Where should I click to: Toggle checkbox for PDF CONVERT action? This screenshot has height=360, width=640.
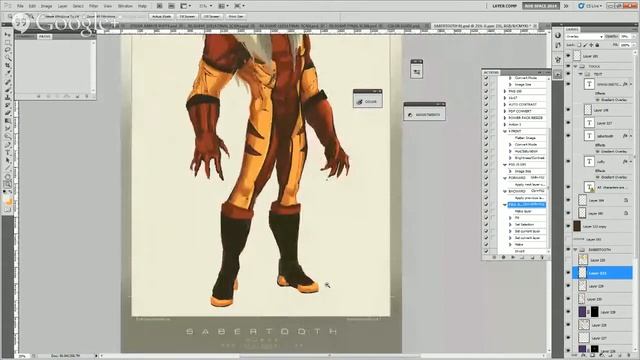click(x=486, y=111)
